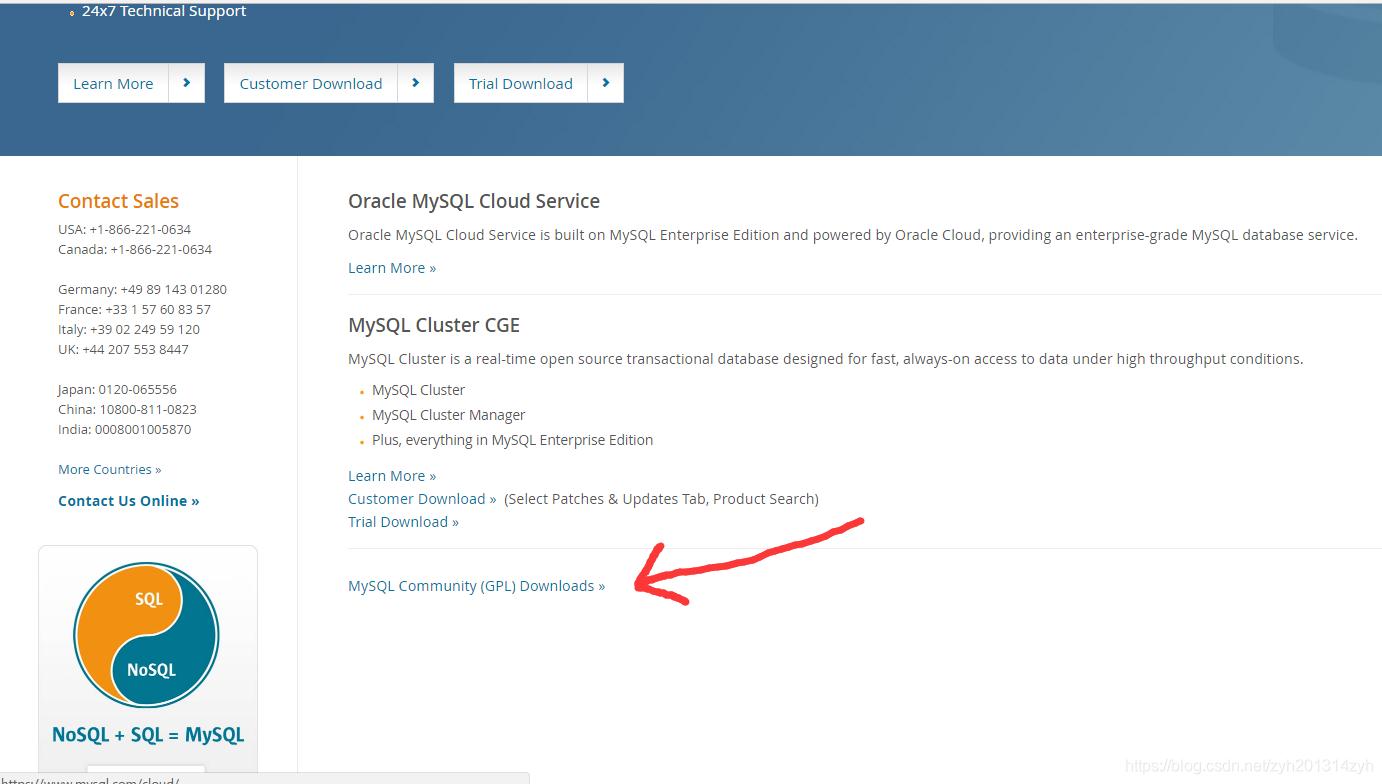Open MySQL Community (GPL) Downloads link
The height and width of the screenshot is (784, 1382).
tap(476, 586)
